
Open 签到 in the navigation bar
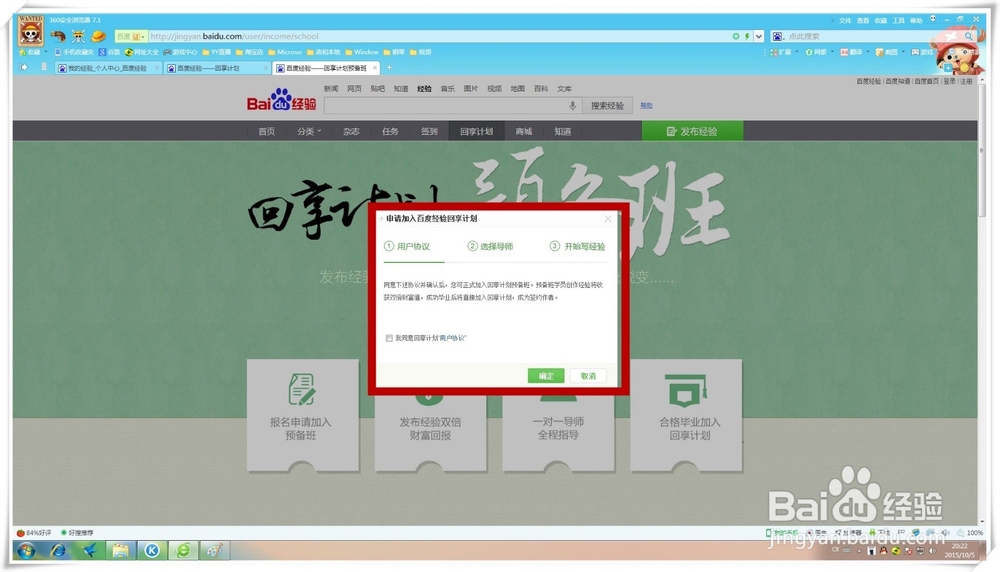pos(429,131)
